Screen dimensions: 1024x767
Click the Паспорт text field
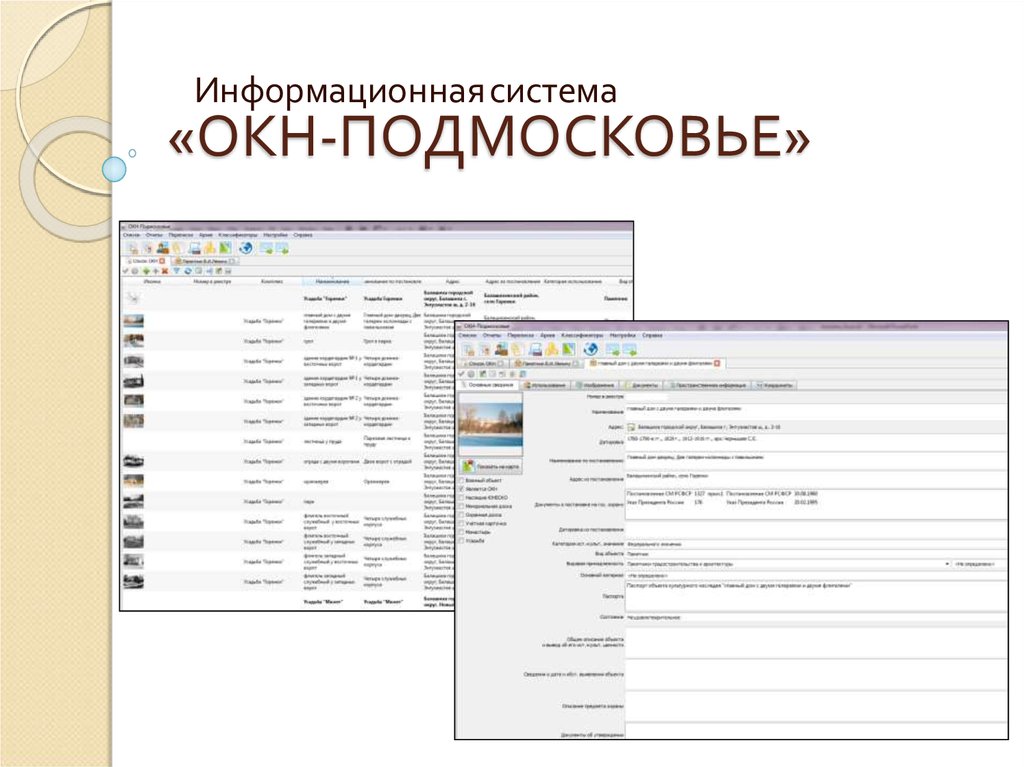(x=815, y=596)
